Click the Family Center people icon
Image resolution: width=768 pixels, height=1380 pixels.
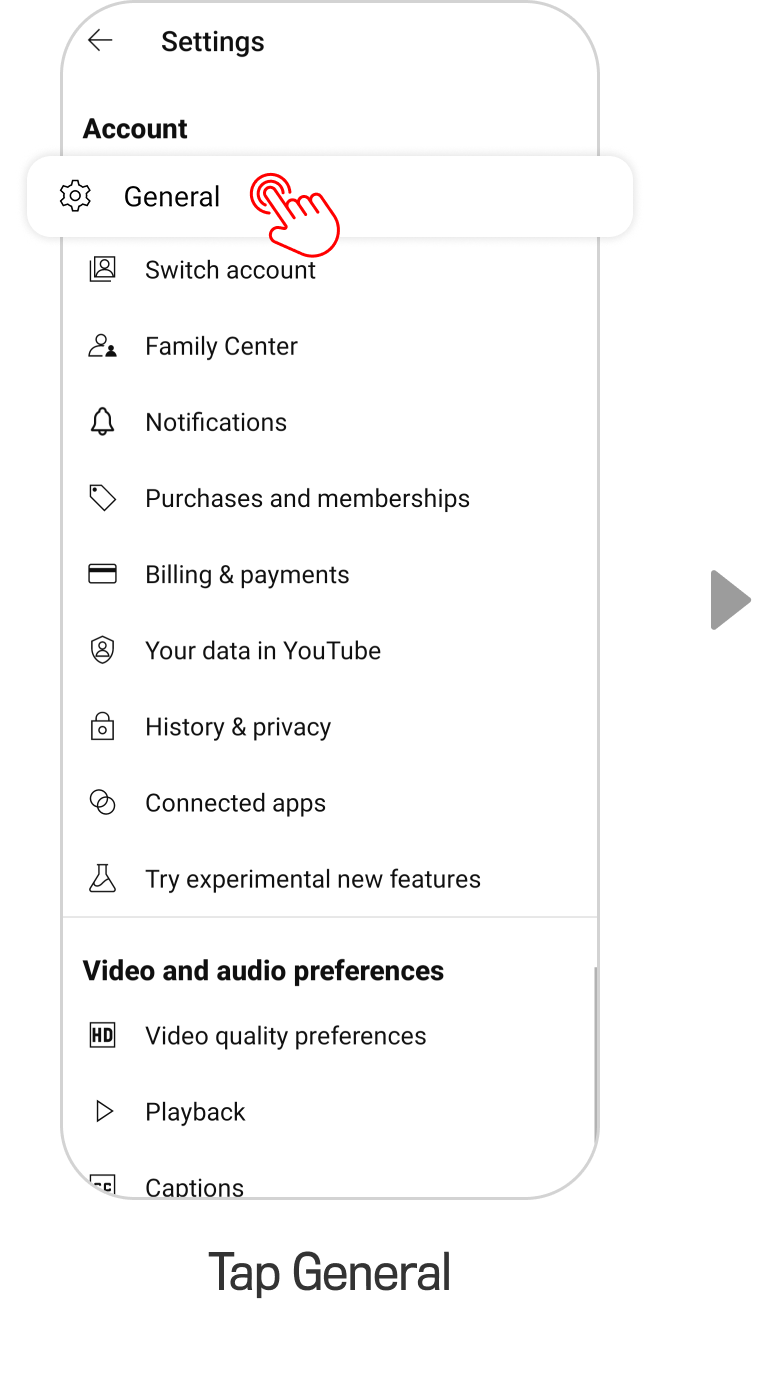pos(103,346)
